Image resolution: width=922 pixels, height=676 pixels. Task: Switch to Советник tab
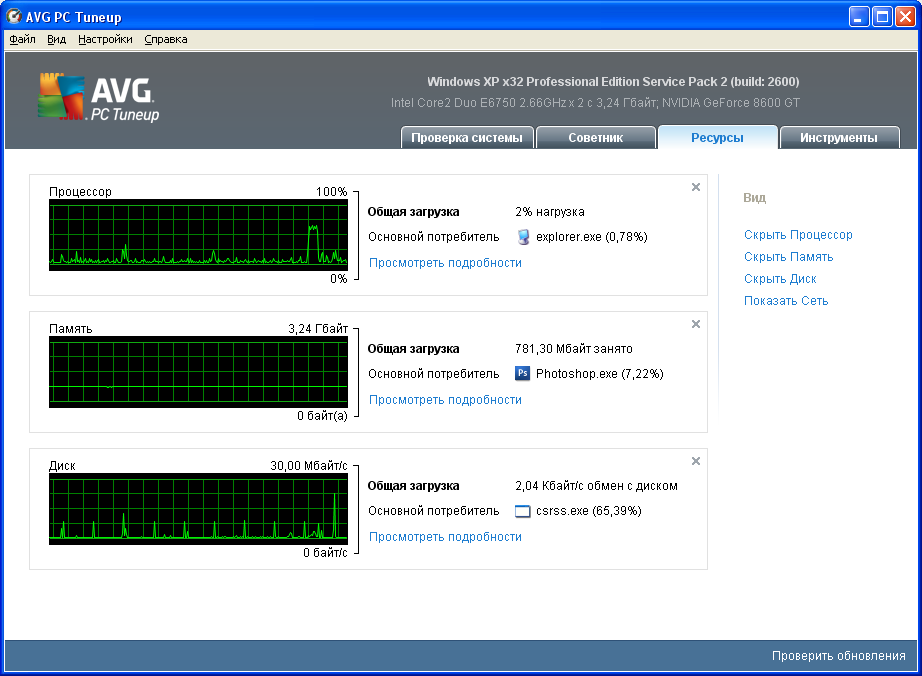click(596, 138)
